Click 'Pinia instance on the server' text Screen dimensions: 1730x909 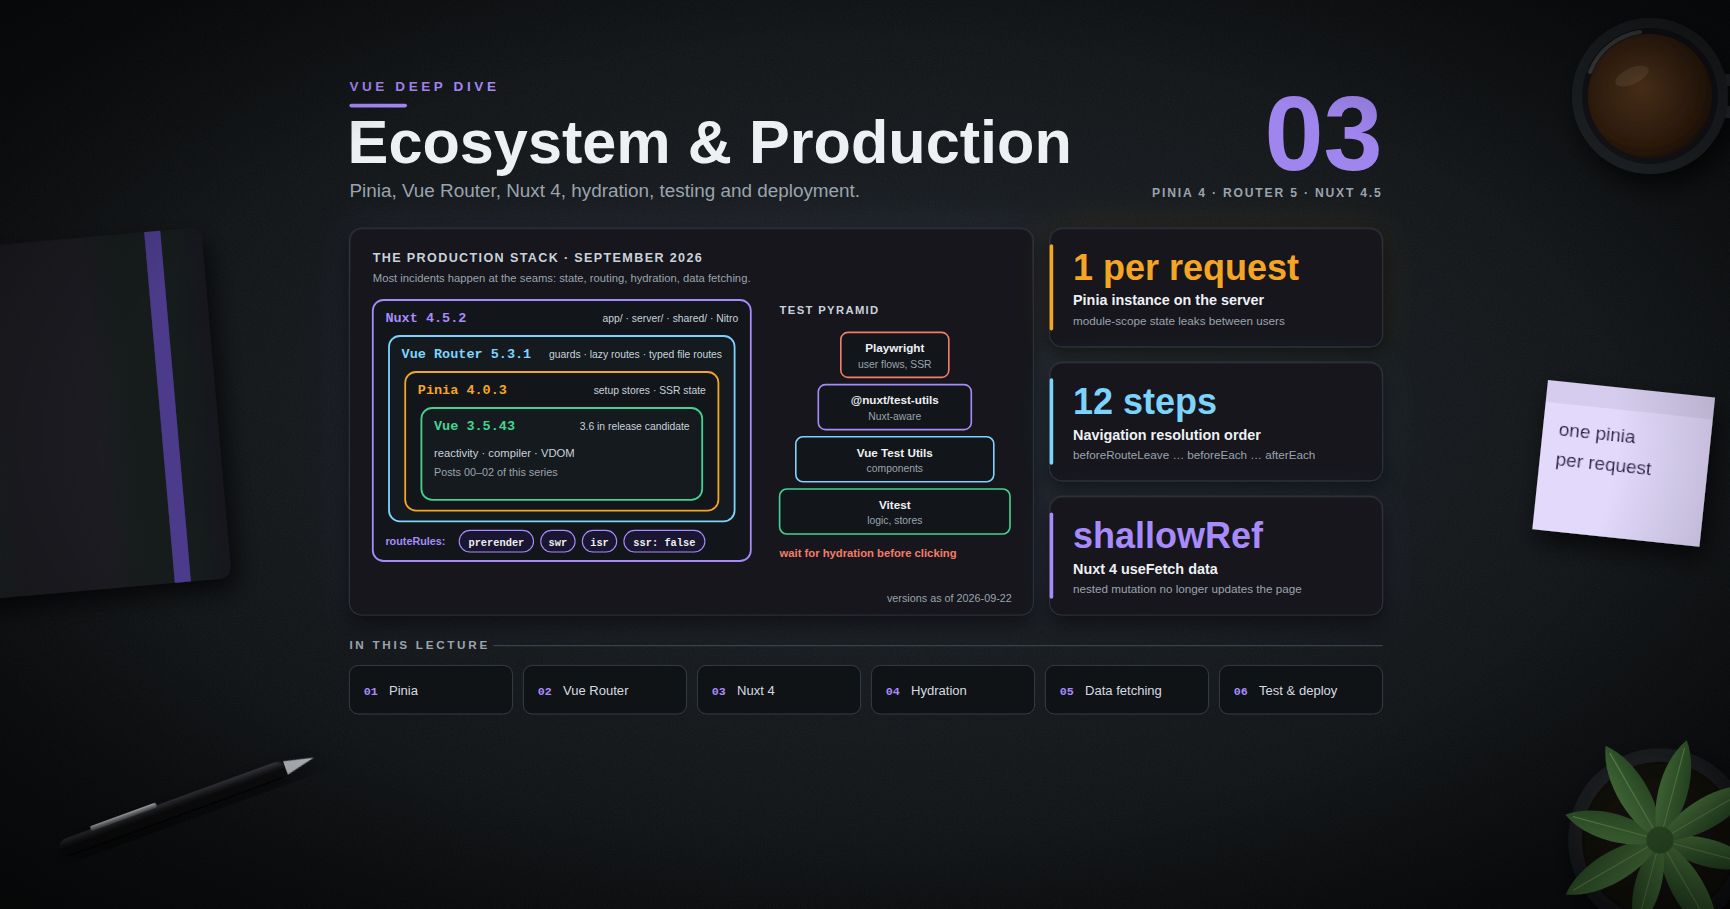1168,300
